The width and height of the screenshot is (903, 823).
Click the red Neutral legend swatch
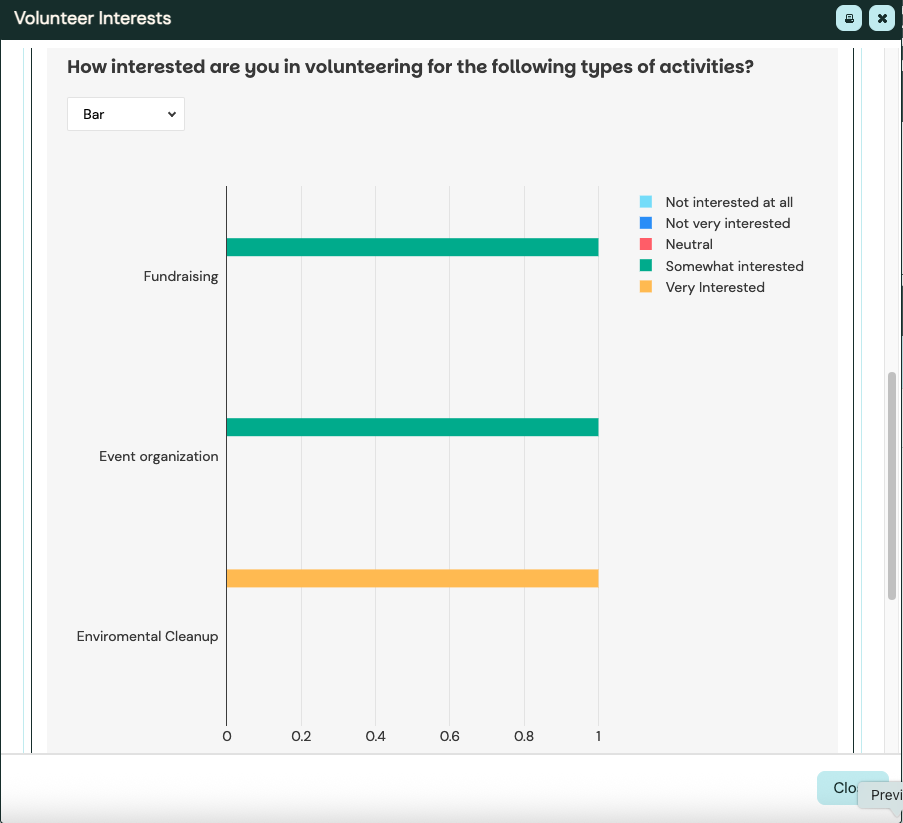coord(645,244)
